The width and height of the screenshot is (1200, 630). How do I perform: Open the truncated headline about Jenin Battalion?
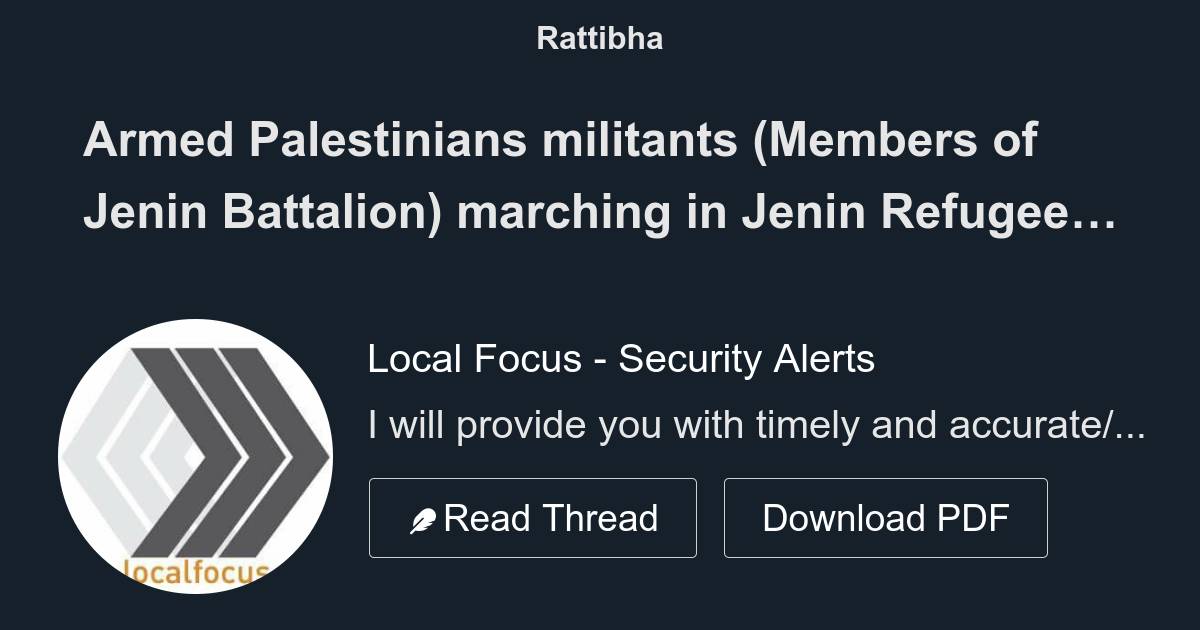(600, 177)
